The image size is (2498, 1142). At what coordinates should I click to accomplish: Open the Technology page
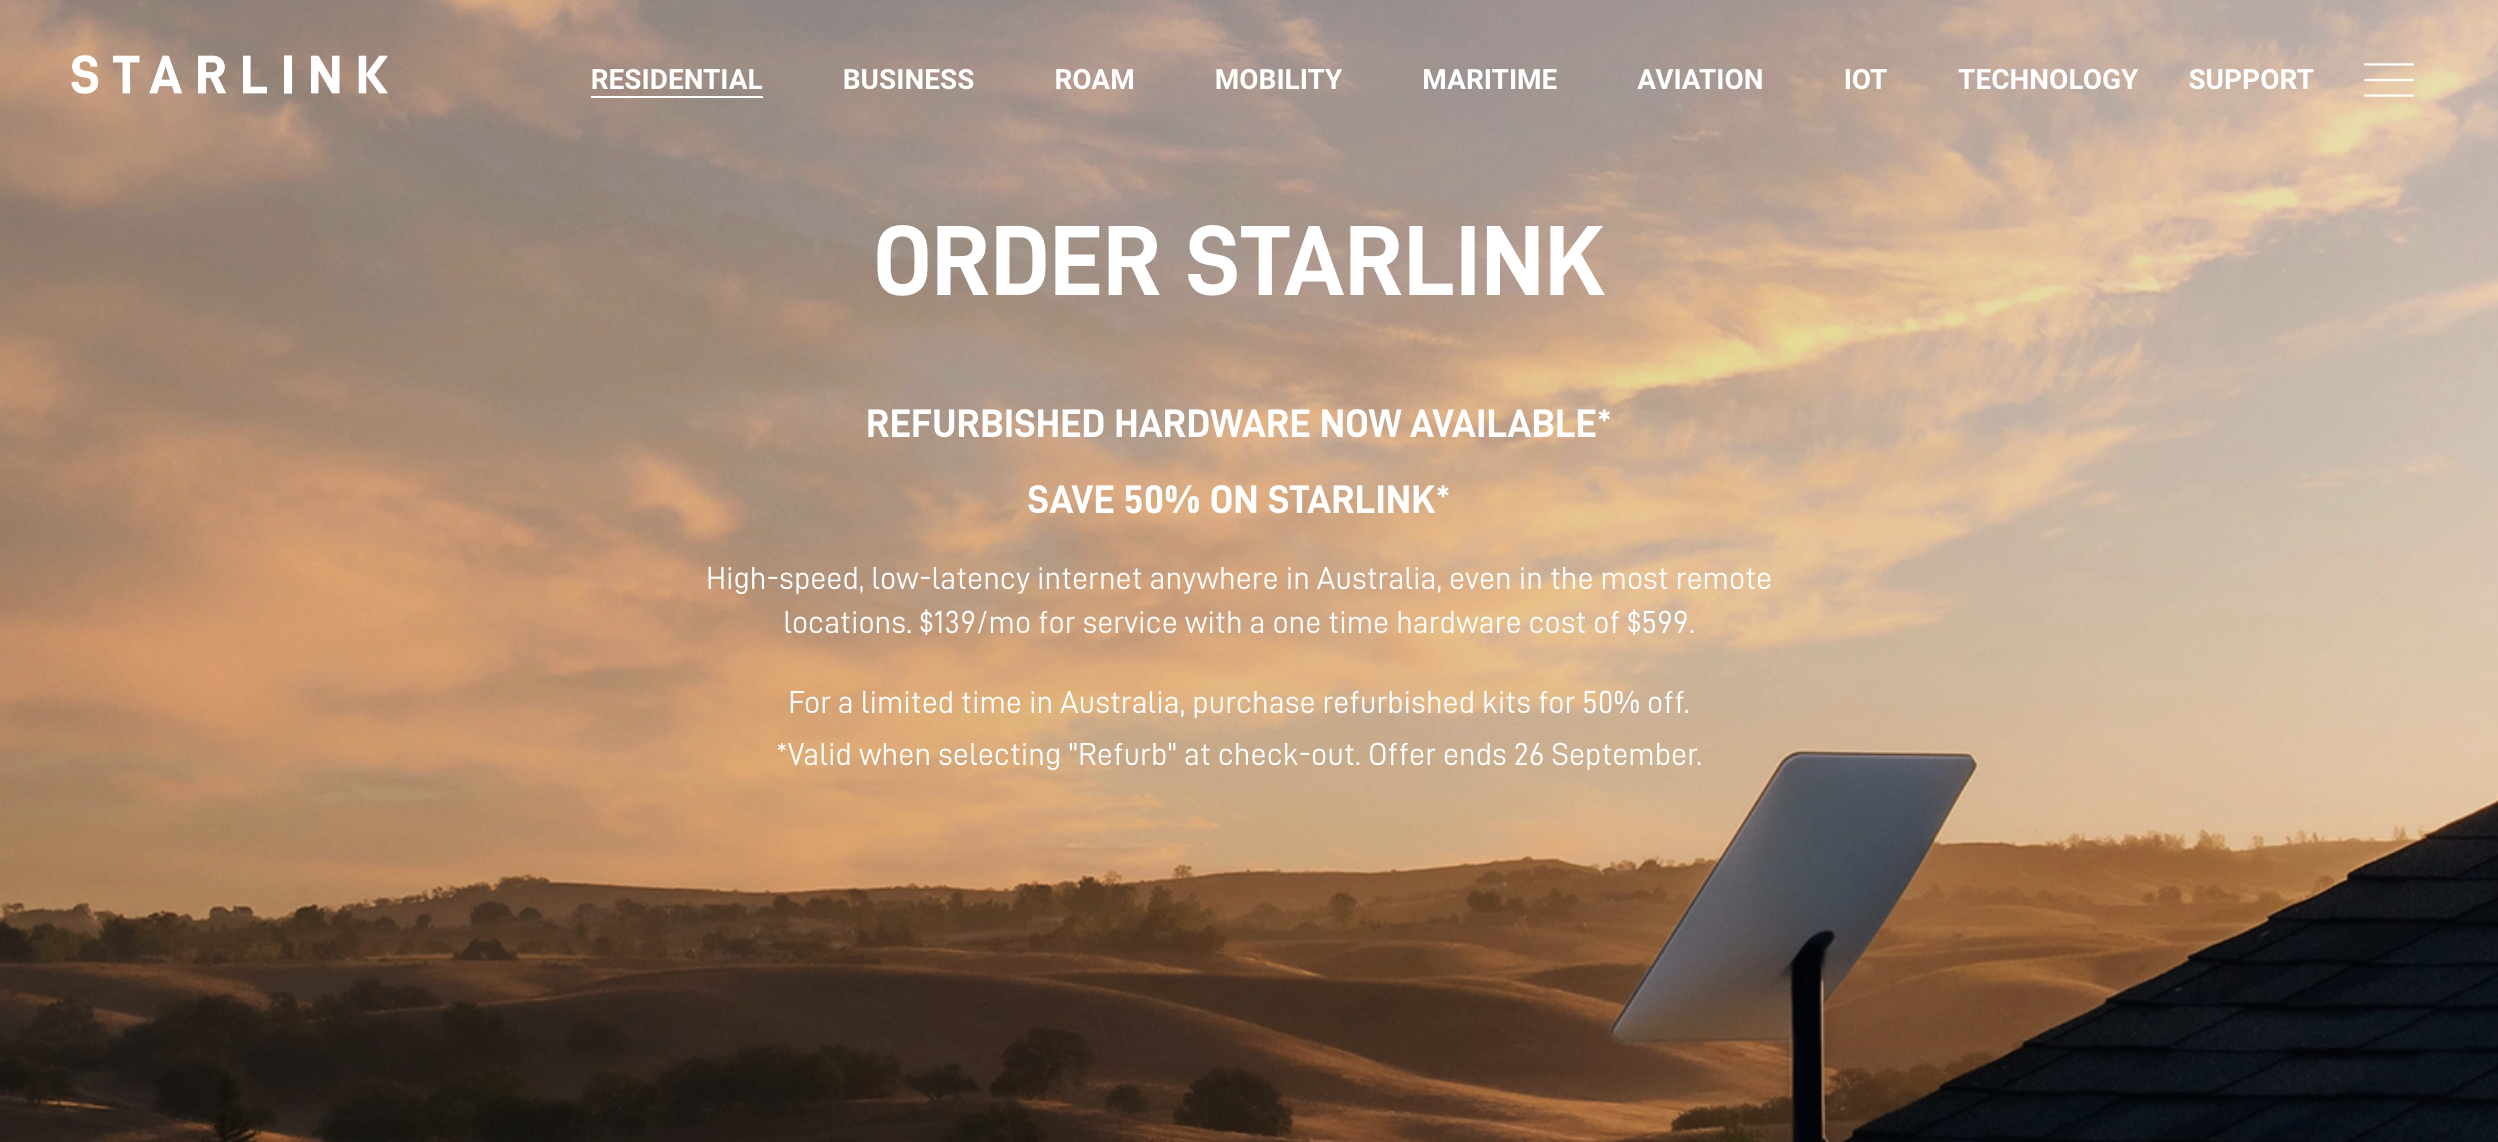pyautogui.click(x=2047, y=79)
